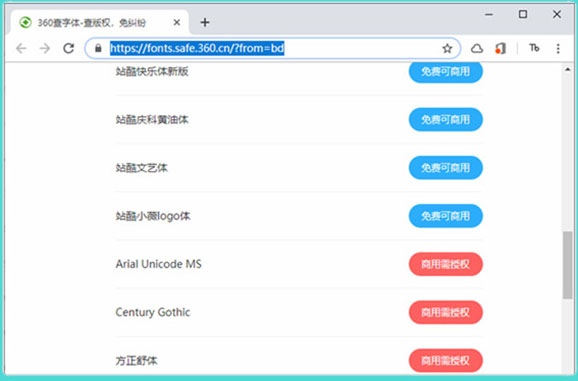Click the 360 favicon on the tab

(x=25, y=22)
